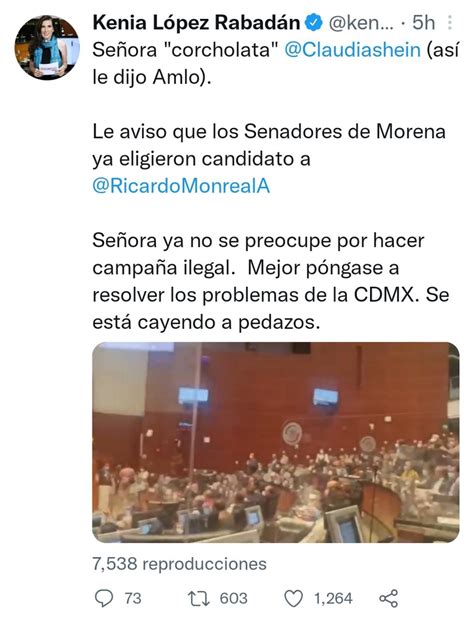Open the @Claudiashein mention

point(352,51)
